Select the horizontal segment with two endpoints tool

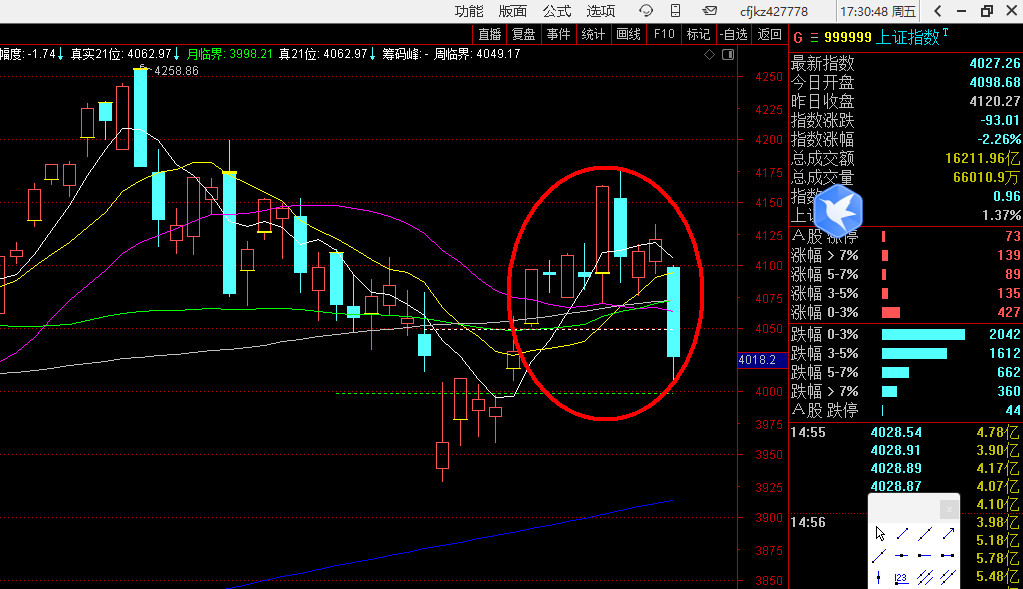pos(948,556)
